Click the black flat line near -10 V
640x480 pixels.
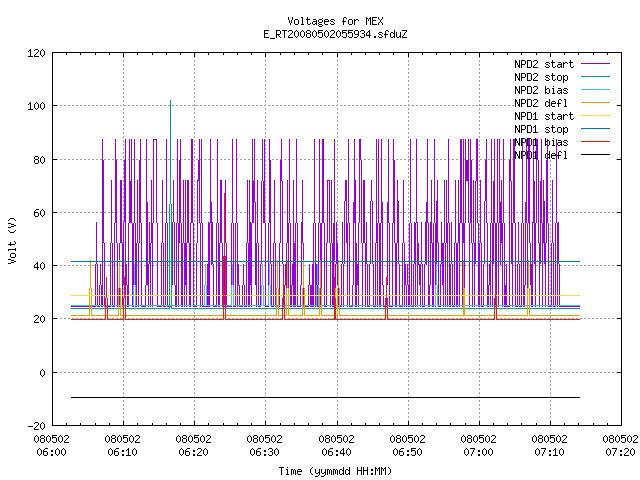tap(325, 397)
